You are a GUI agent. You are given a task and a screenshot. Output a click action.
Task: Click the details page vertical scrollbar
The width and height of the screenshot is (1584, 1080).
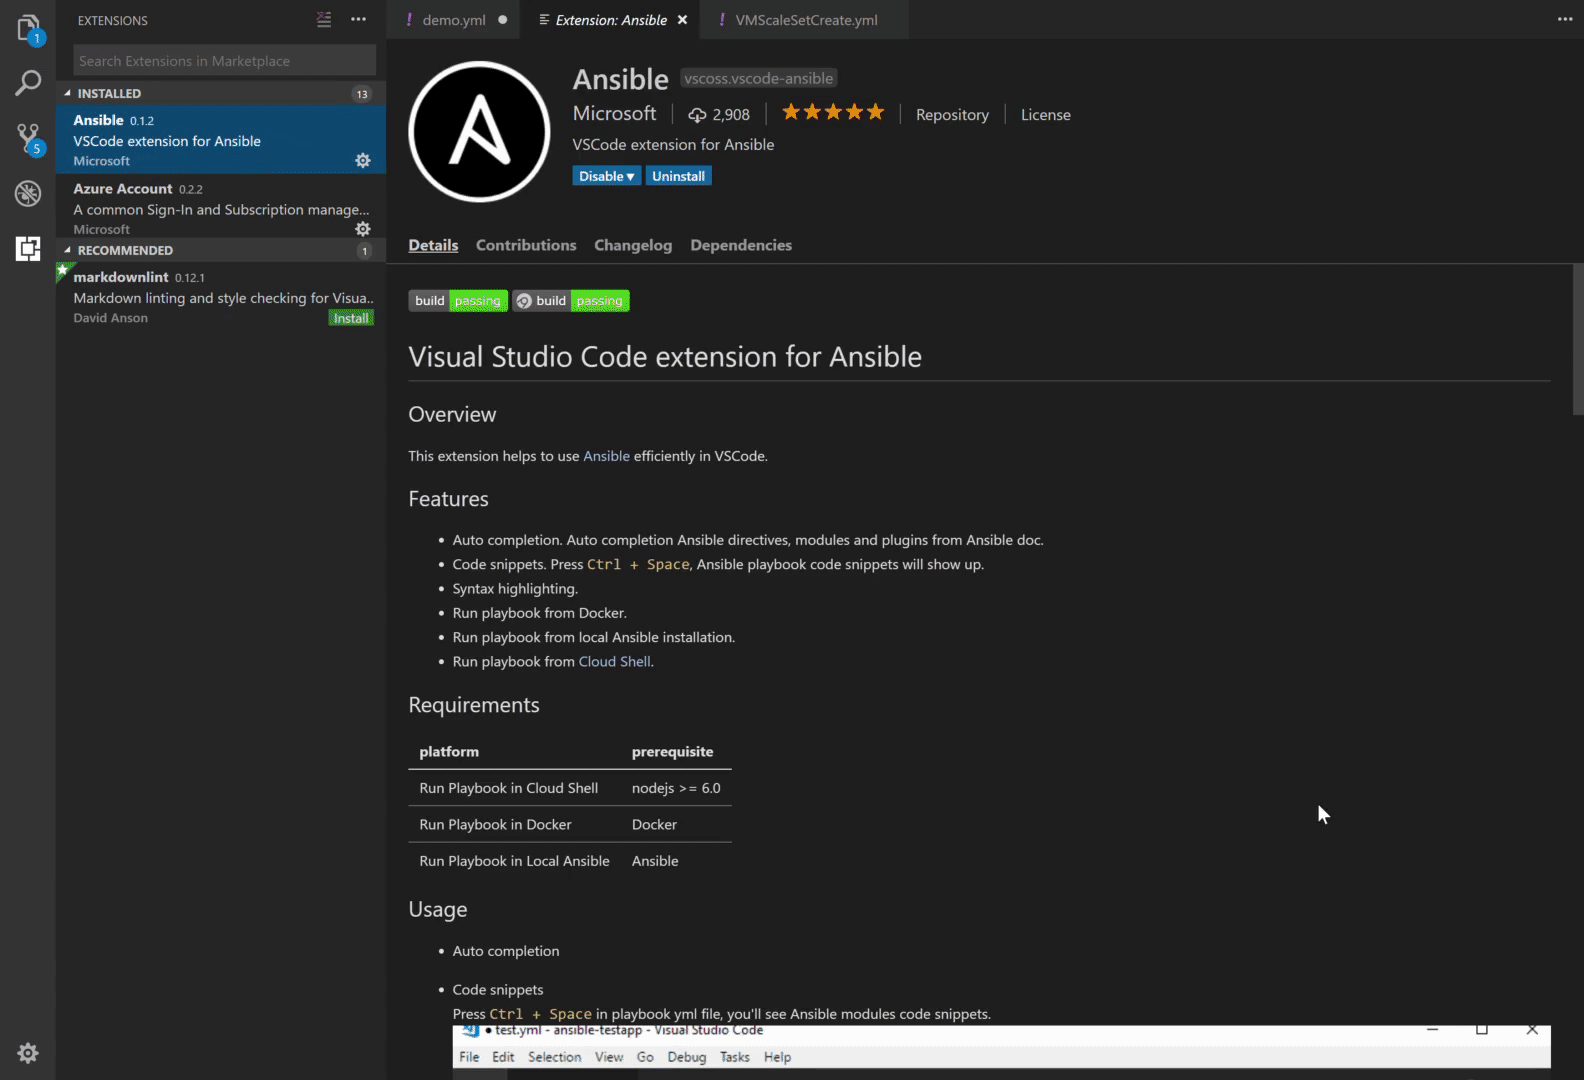tap(1578, 339)
